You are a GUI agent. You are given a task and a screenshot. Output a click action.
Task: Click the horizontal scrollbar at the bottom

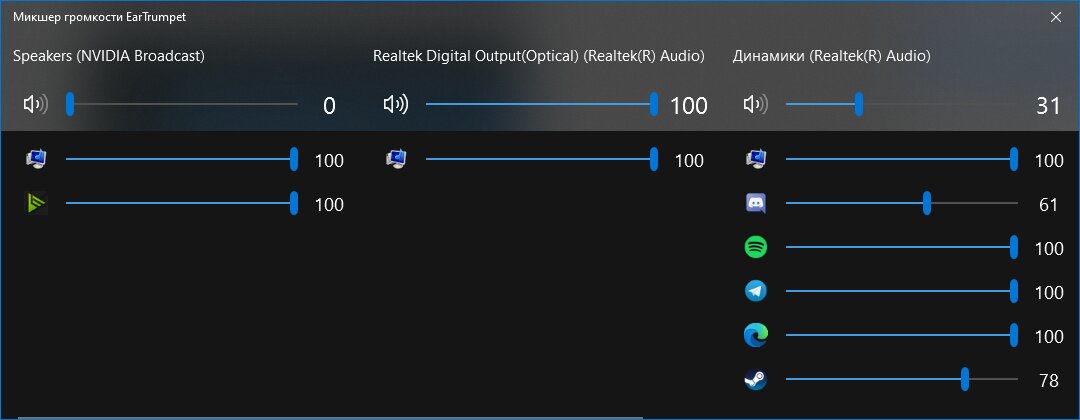(330, 417)
